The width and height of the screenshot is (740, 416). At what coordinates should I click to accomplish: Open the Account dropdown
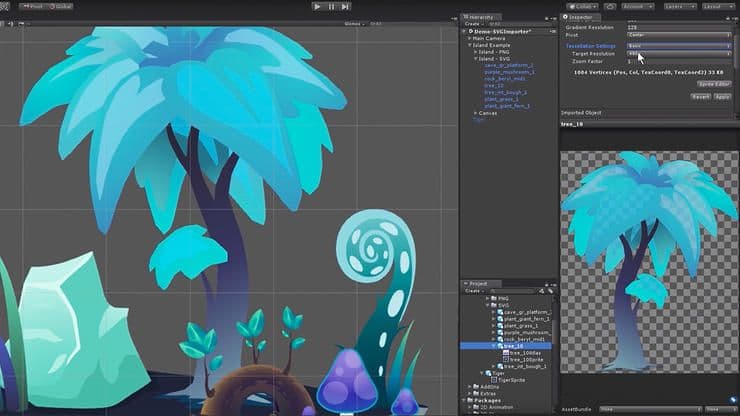638,7
